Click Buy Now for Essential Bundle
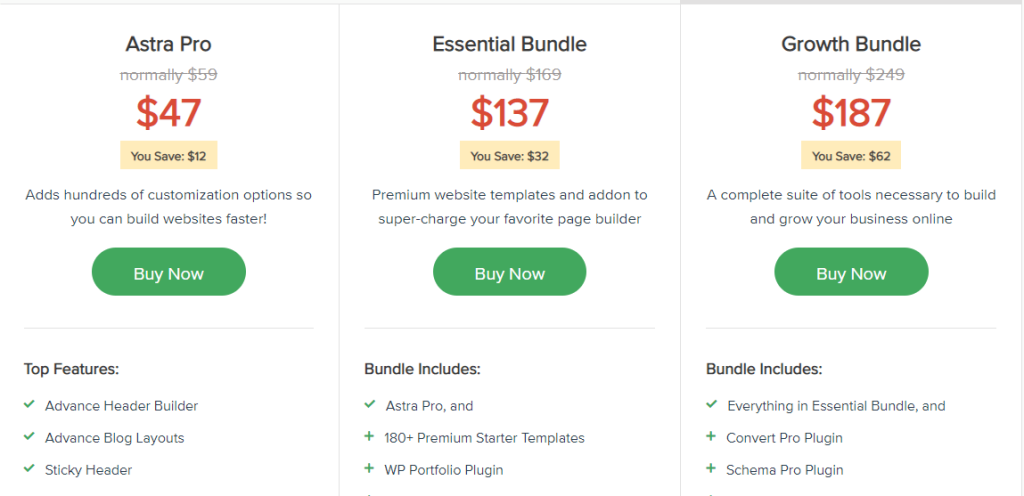The width and height of the screenshot is (1024, 496). coord(509,271)
